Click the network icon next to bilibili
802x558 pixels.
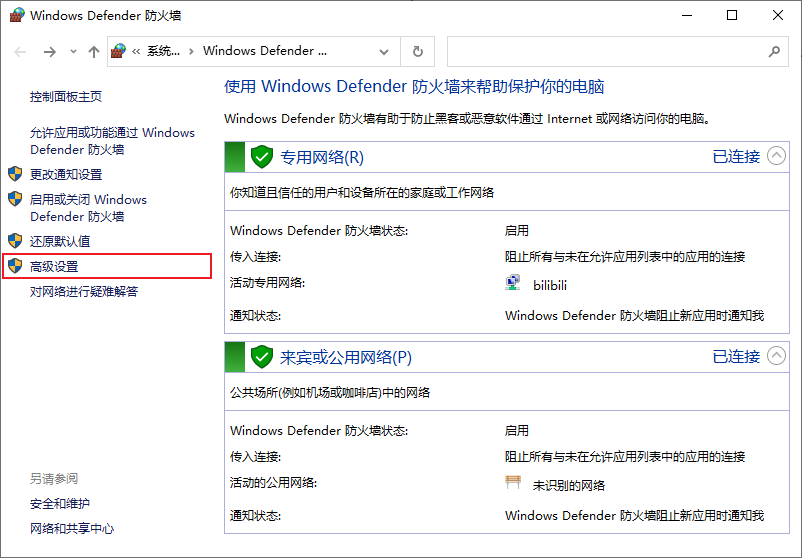click(513, 282)
